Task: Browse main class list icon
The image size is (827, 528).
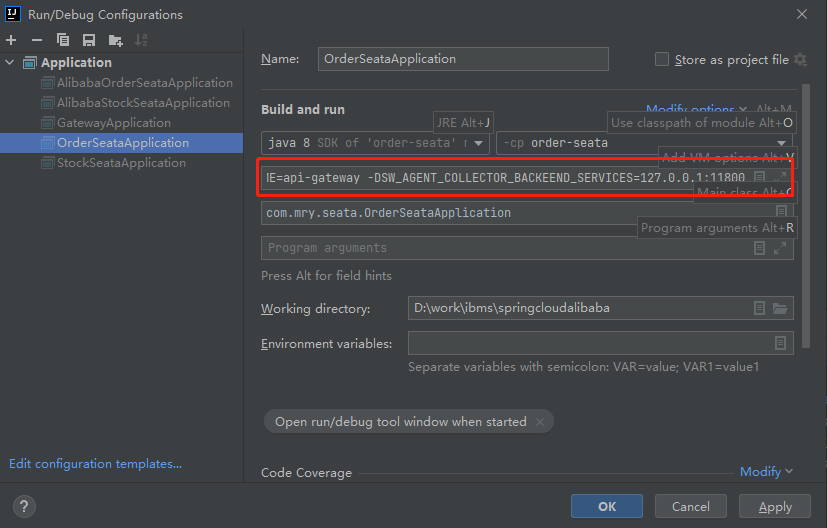Action: 781,212
